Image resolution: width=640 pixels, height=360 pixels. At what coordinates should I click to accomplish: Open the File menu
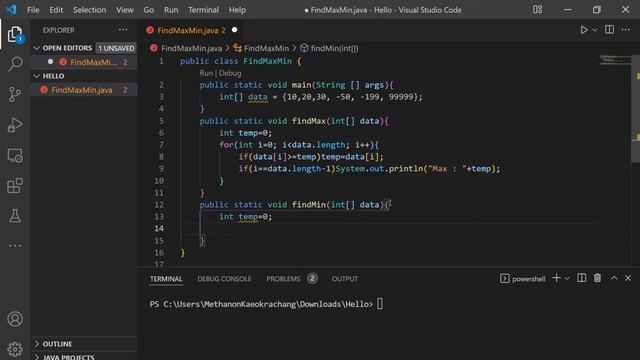(x=33, y=10)
